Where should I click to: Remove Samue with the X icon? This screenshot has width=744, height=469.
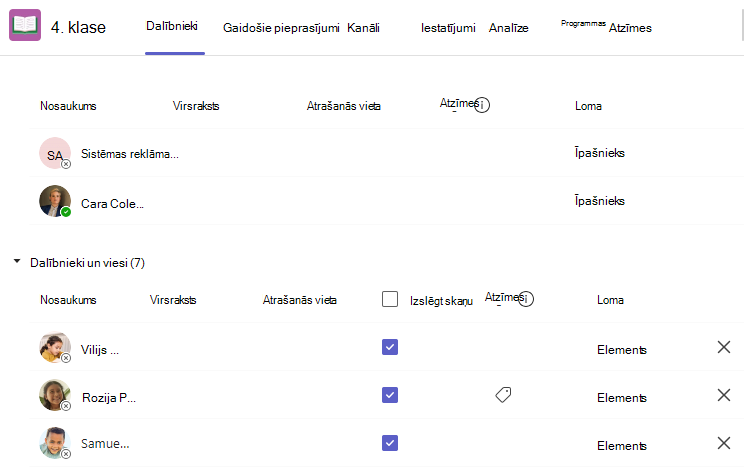click(724, 443)
